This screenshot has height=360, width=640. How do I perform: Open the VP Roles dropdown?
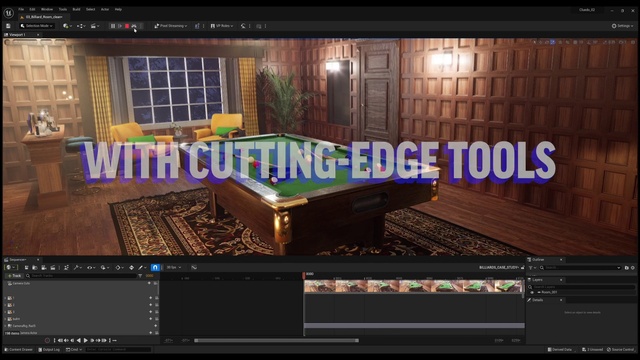222,26
